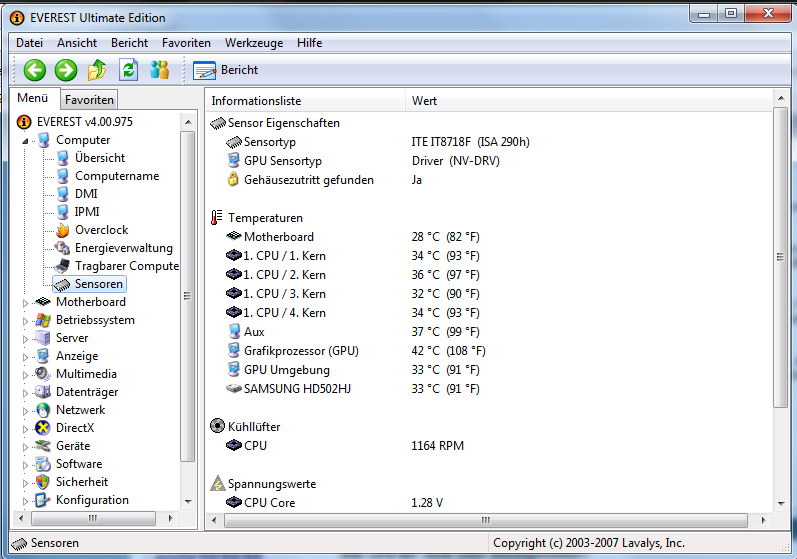Open the Favoriten menu in menu bar
Screen dimensions: 797x559
(x=186, y=43)
